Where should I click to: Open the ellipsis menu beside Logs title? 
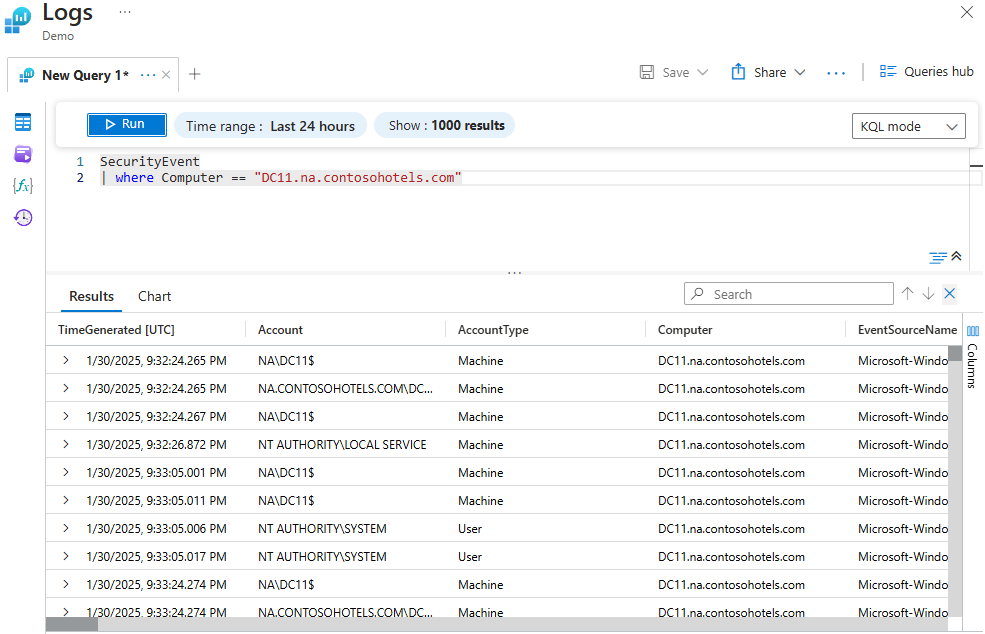(125, 12)
